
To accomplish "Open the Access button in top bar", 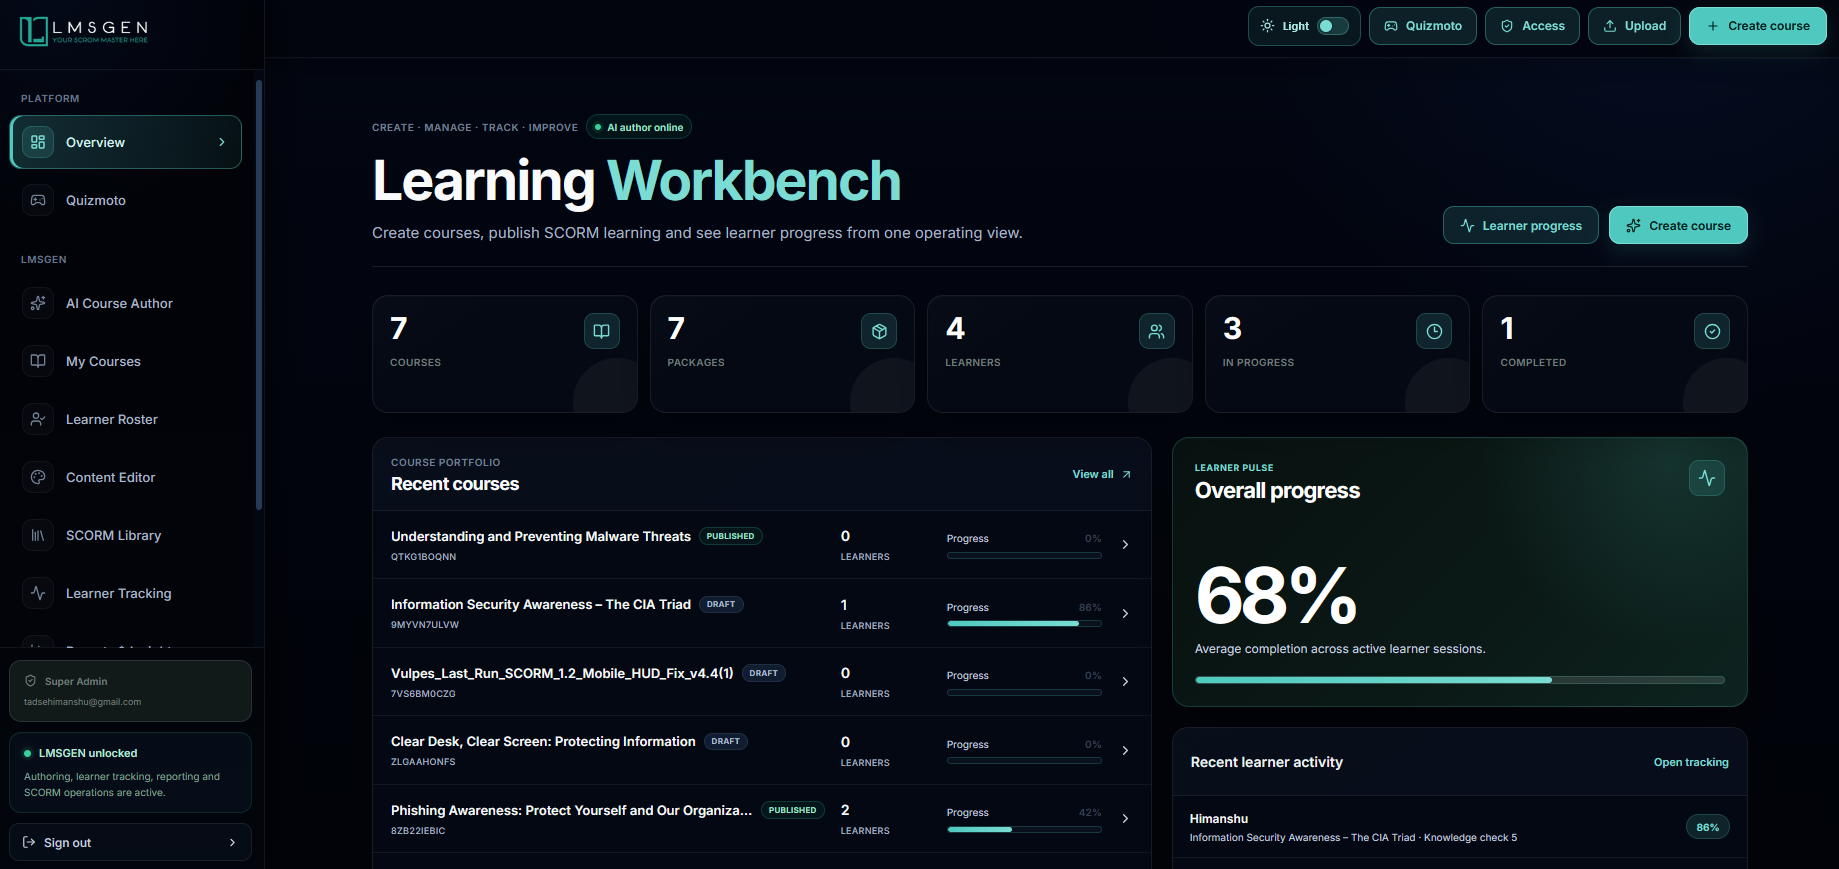I will 1532,26.
